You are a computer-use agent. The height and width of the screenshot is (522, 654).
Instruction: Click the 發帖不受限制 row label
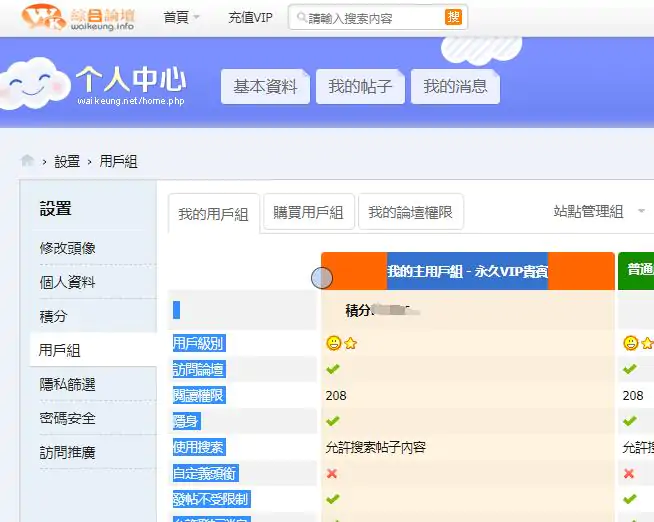click(211, 499)
